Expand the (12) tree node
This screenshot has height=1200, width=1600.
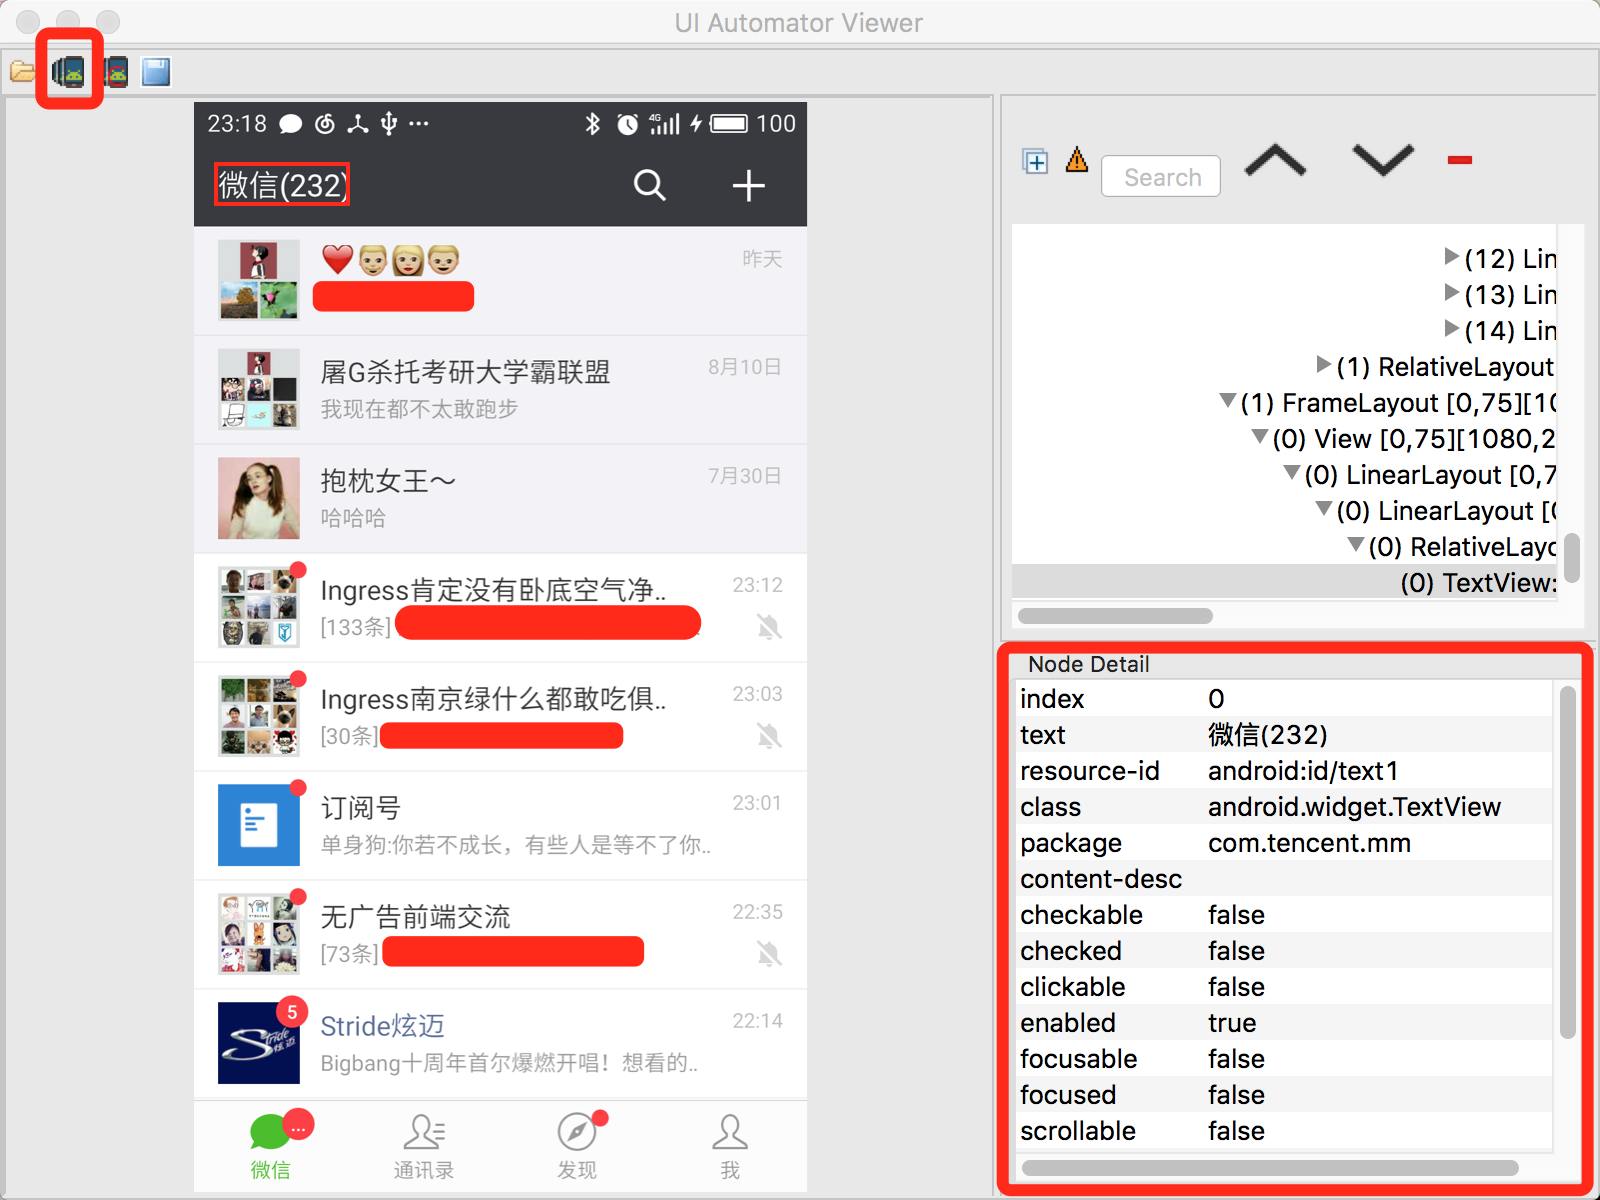1451,257
